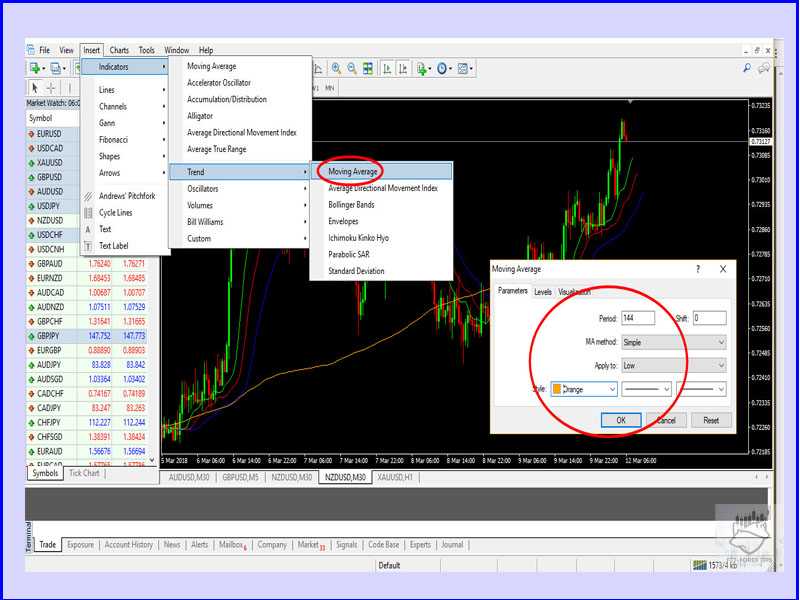The height and width of the screenshot is (600, 800).
Task: Expand the Channels submenu
Action: [x=125, y=107]
